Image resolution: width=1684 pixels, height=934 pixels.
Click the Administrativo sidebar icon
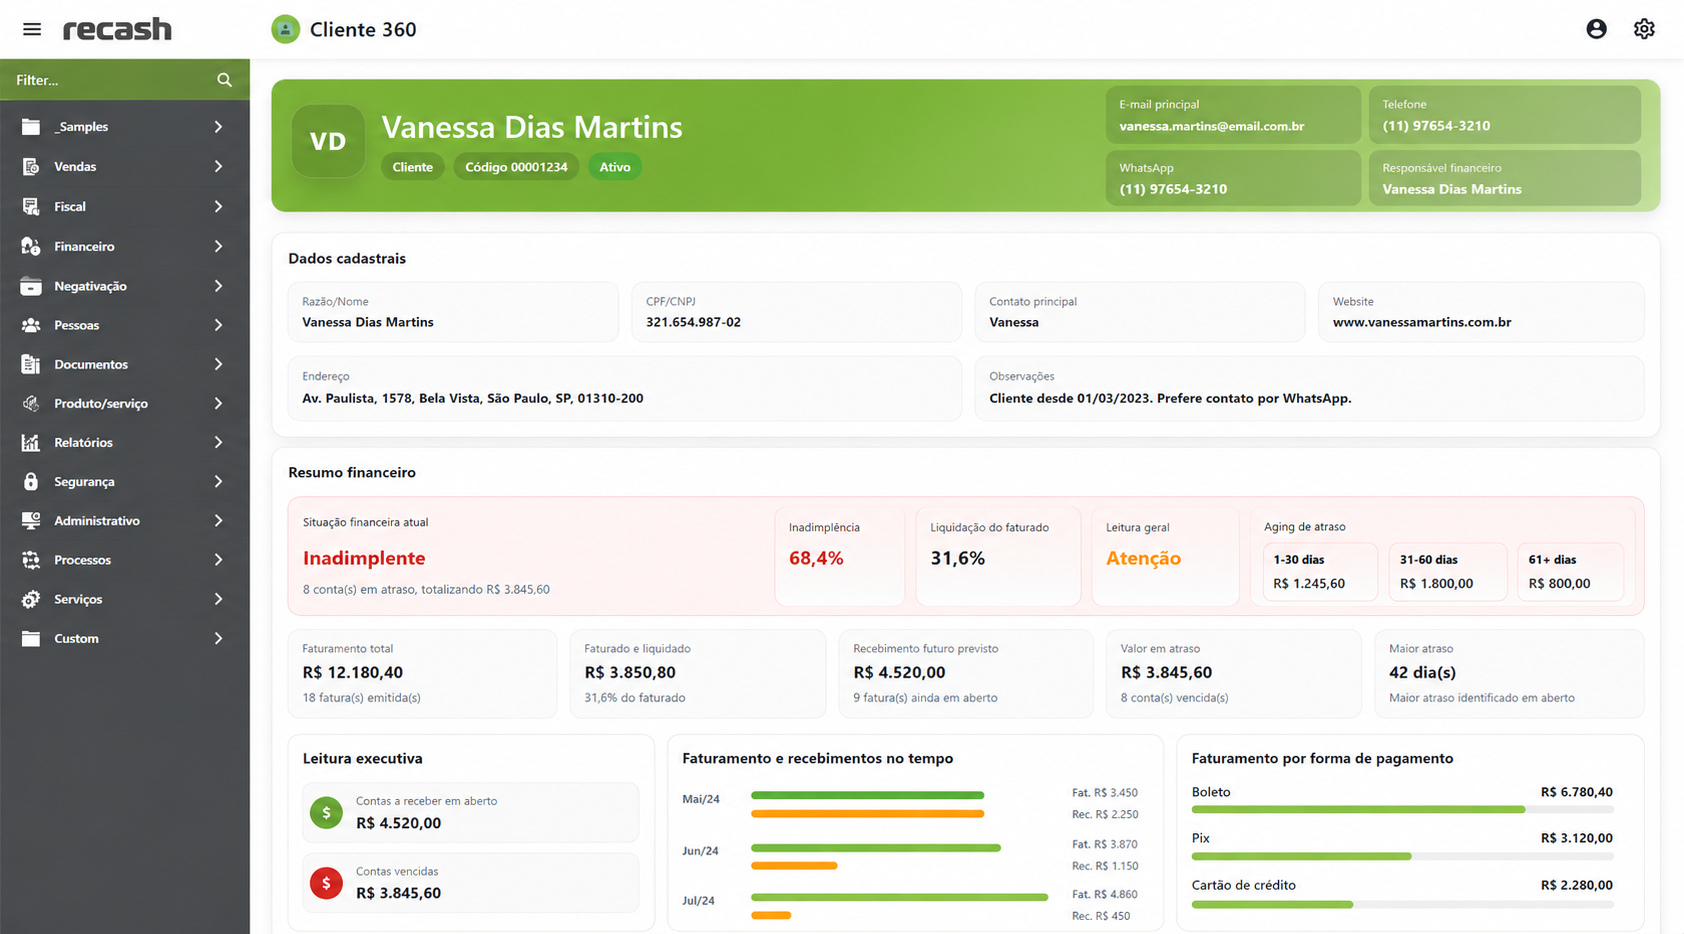click(31, 521)
